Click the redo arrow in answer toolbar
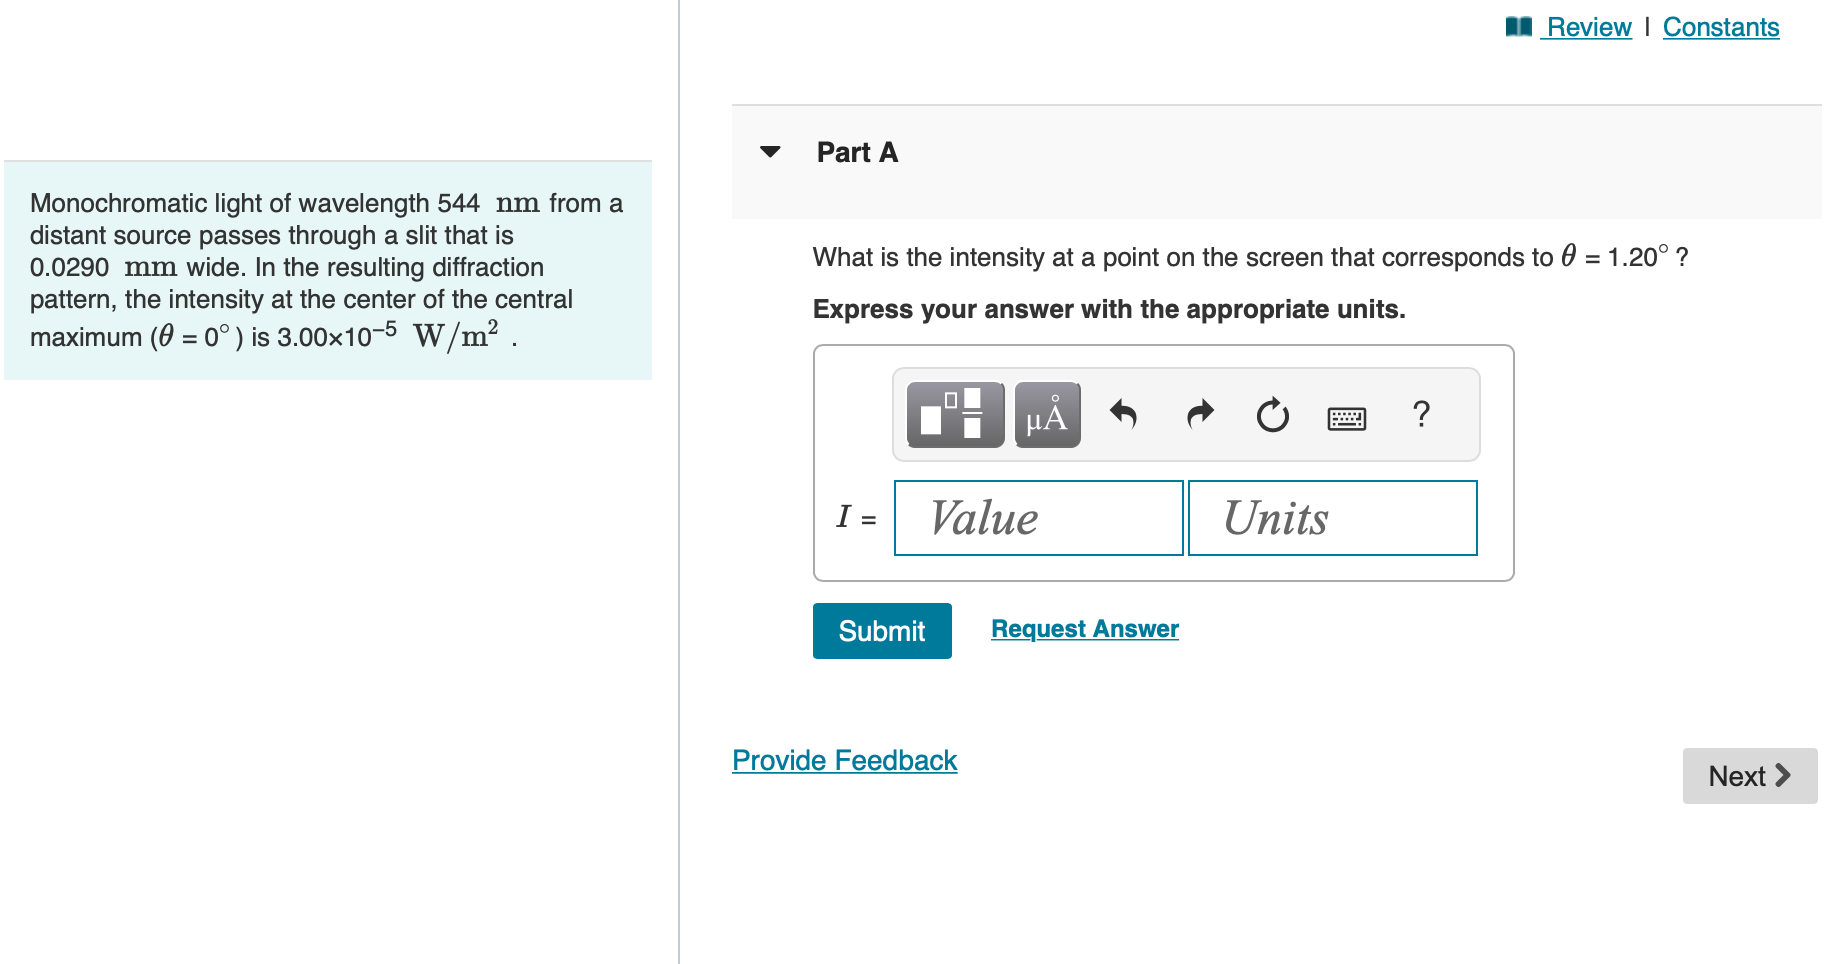The height and width of the screenshot is (964, 1840). tap(1199, 414)
